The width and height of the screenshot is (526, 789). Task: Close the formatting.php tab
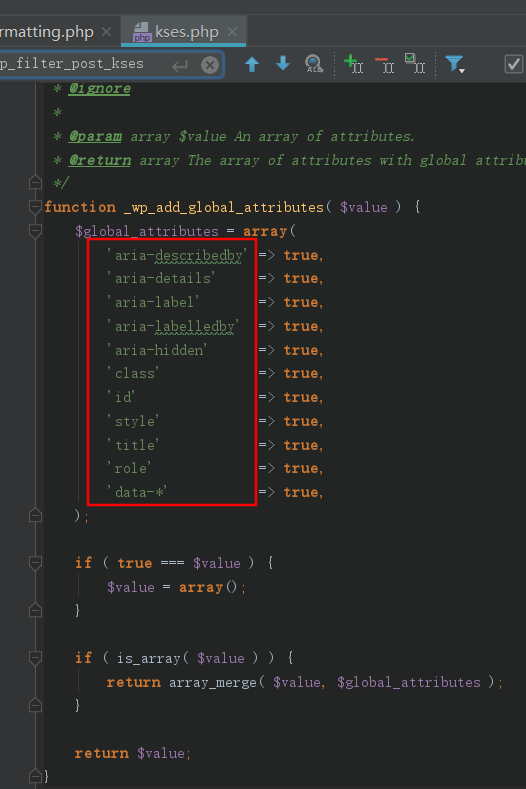click(x=106, y=32)
